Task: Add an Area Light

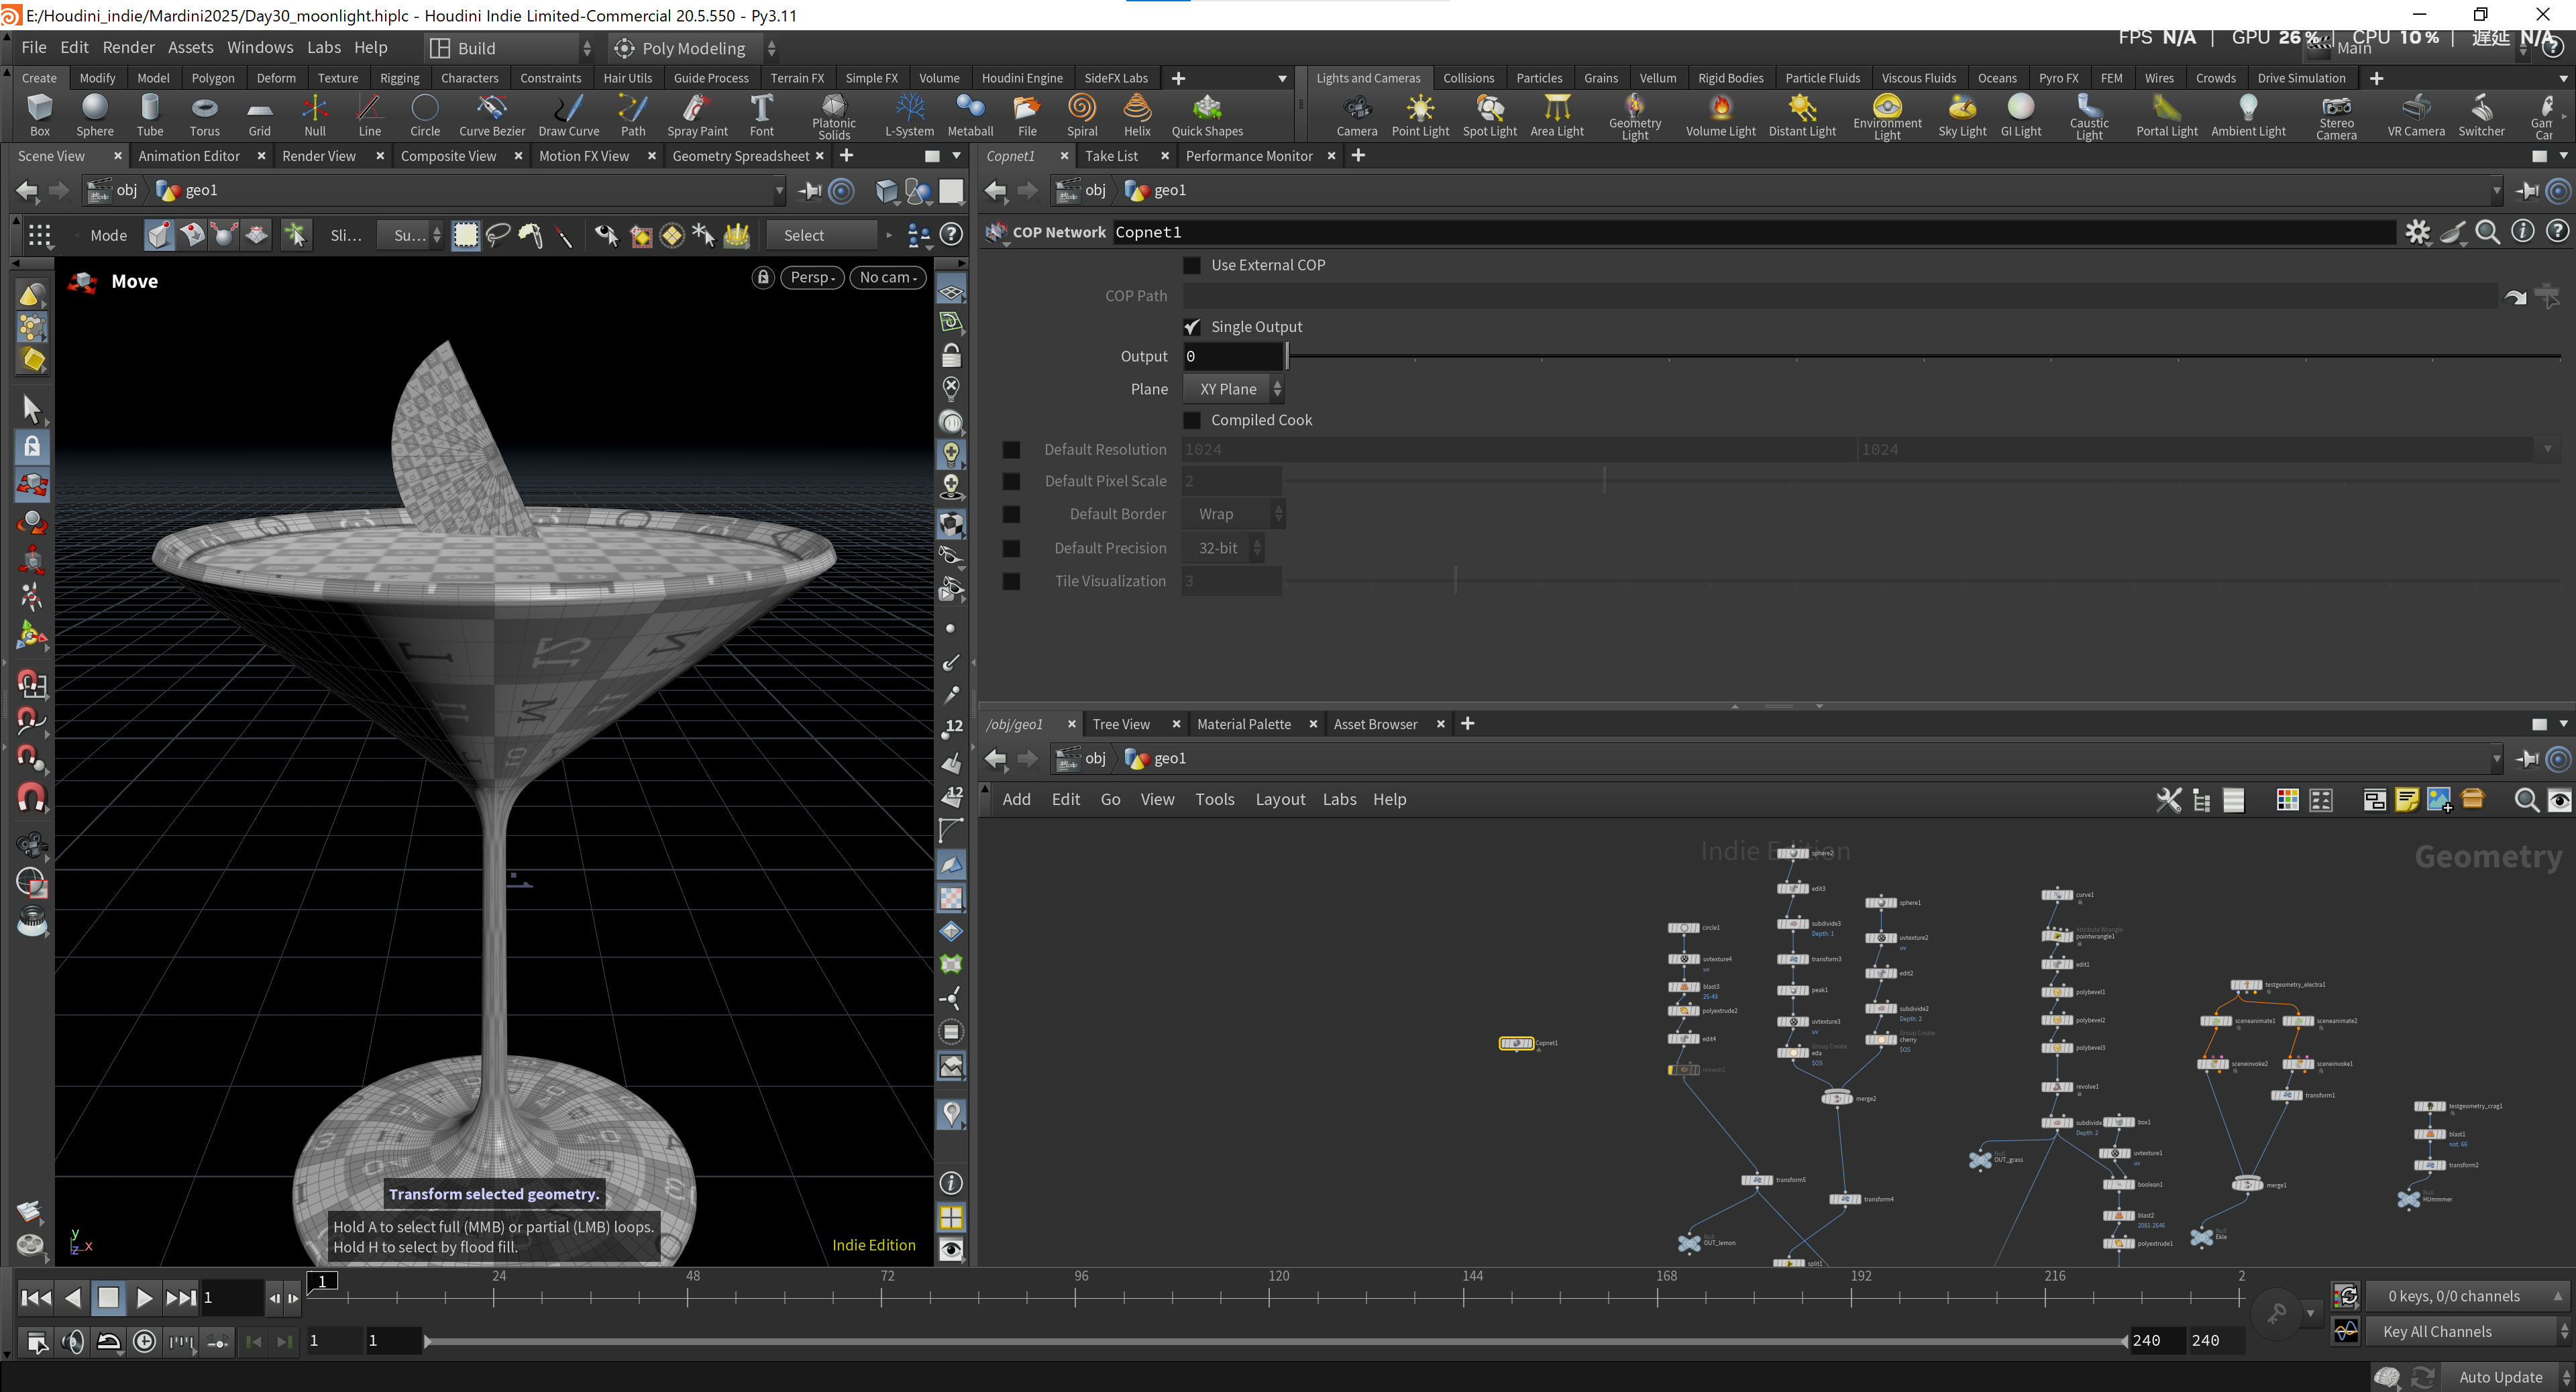Action: [x=1556, y=115]
